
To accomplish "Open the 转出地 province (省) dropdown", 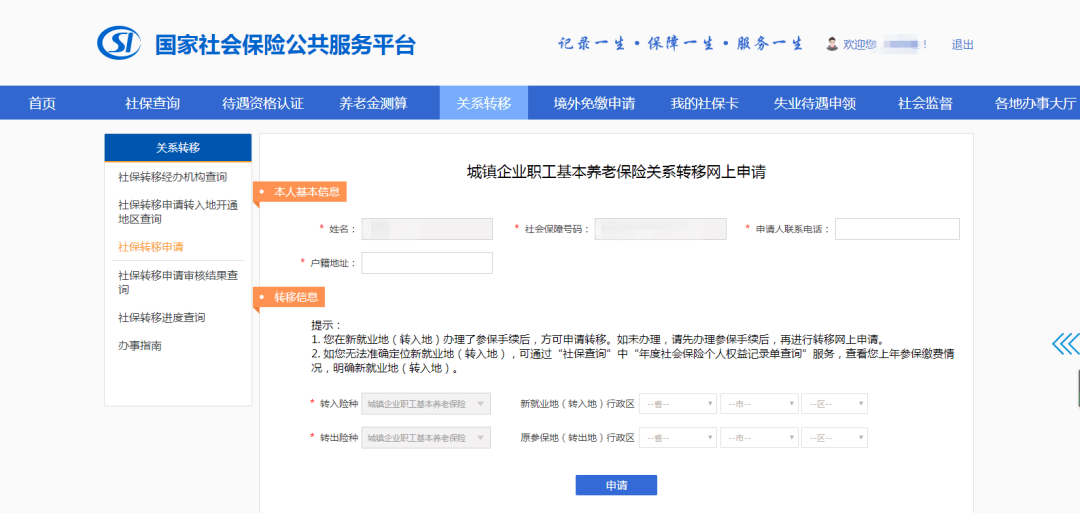I will tap(678, 438).
